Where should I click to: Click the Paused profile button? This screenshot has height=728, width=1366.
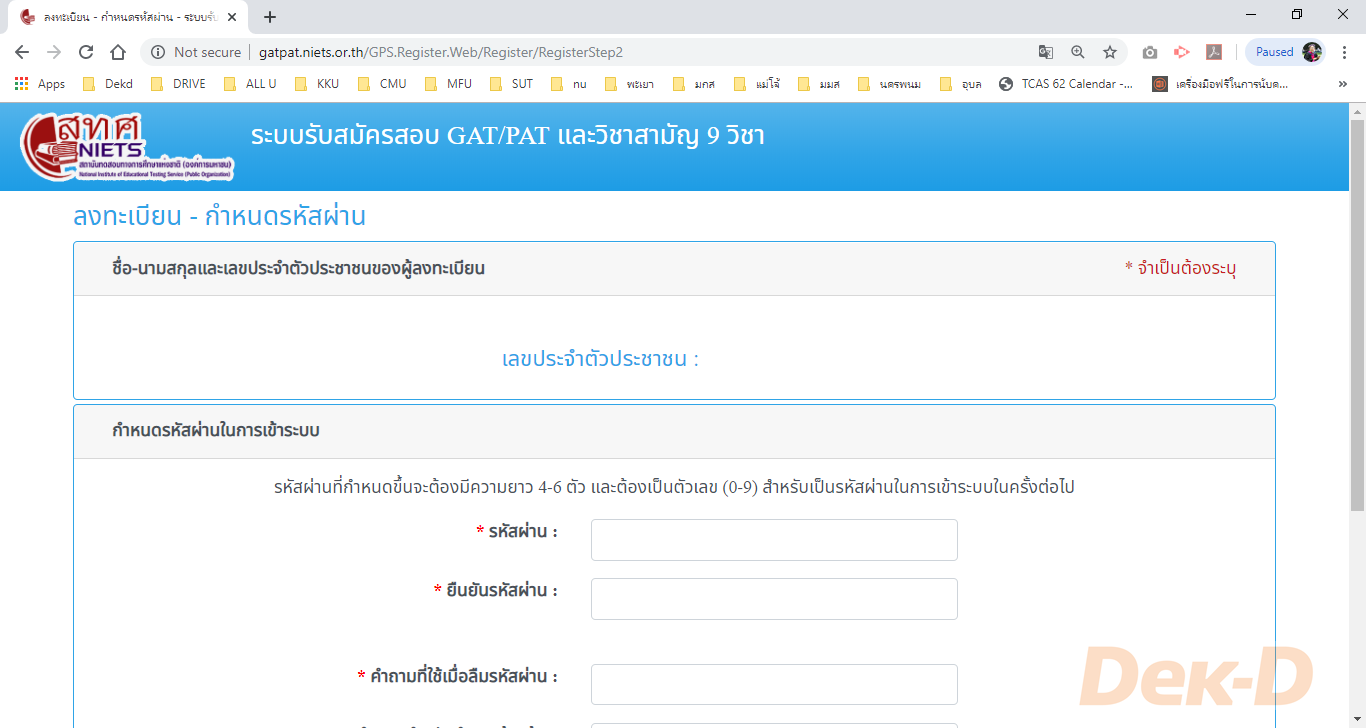coord(1285,52)
